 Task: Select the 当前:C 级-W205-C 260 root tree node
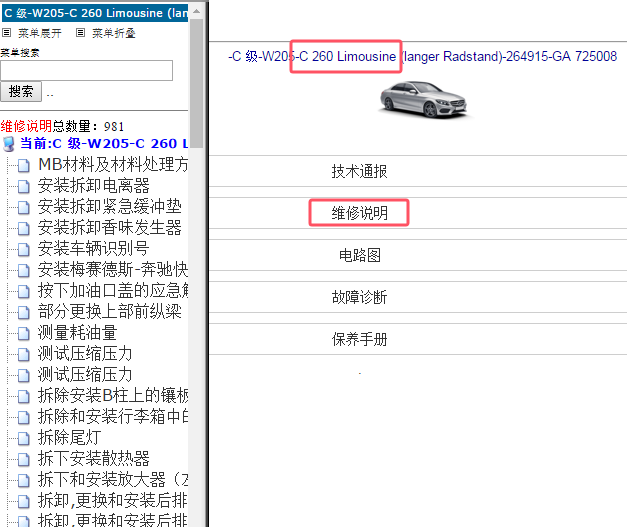(x=104, y=143)
